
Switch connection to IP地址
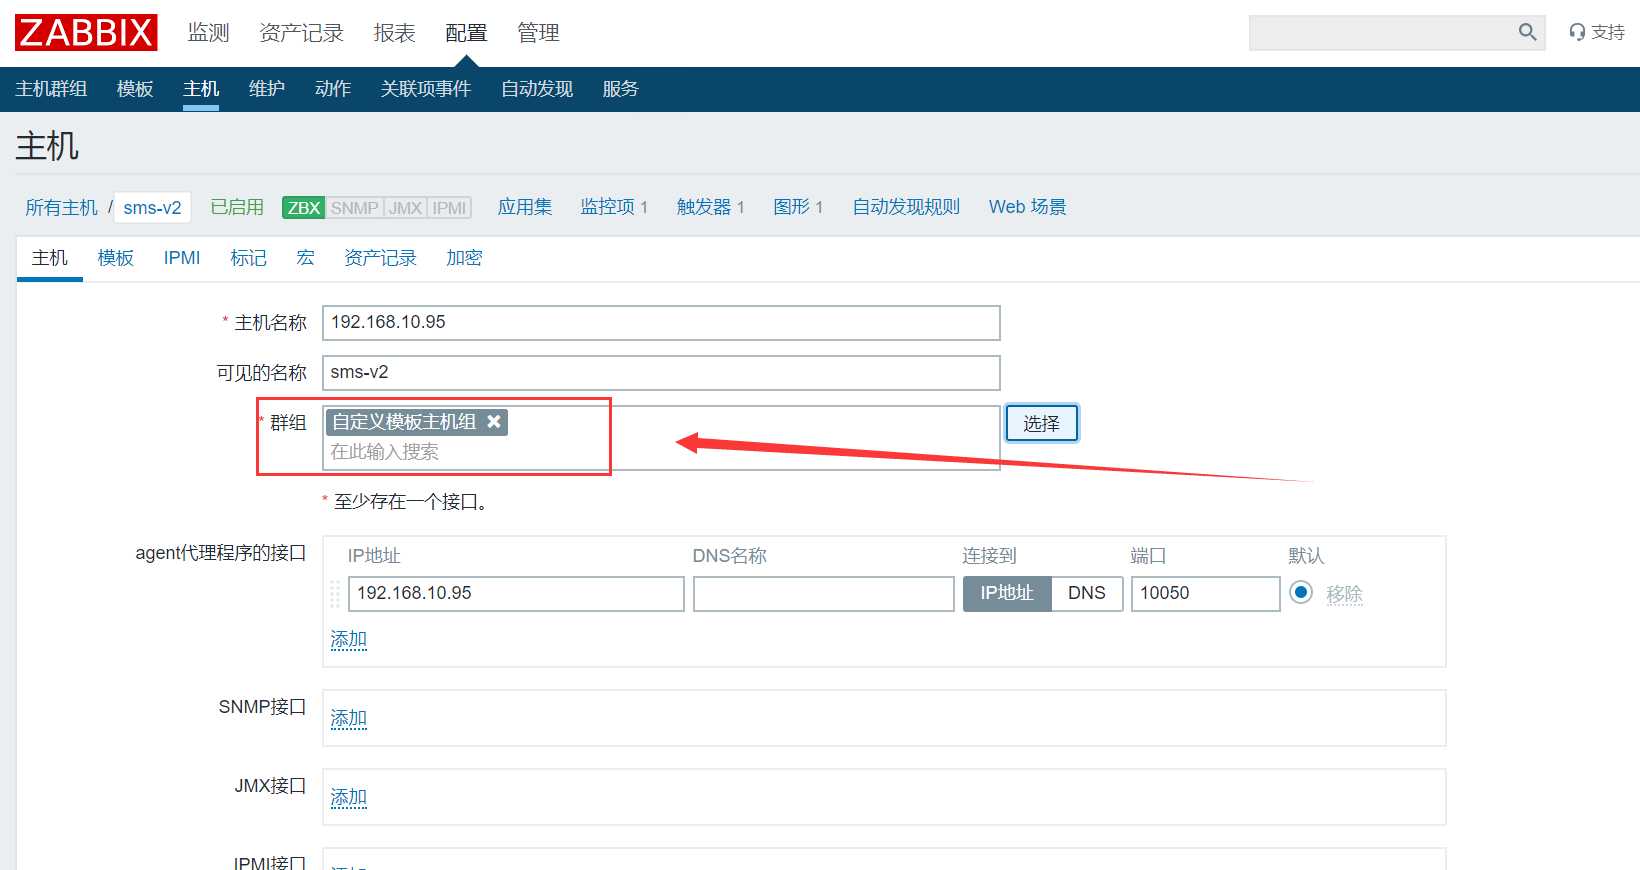click(x=1007, y=593)
